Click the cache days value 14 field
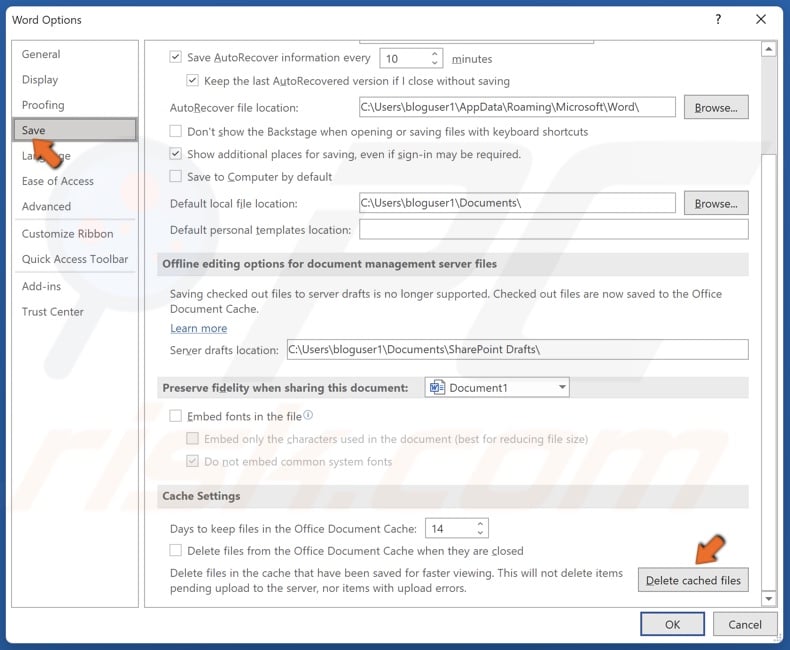The image size is (790, 650). pyautogui.click(x=450, y=529)
